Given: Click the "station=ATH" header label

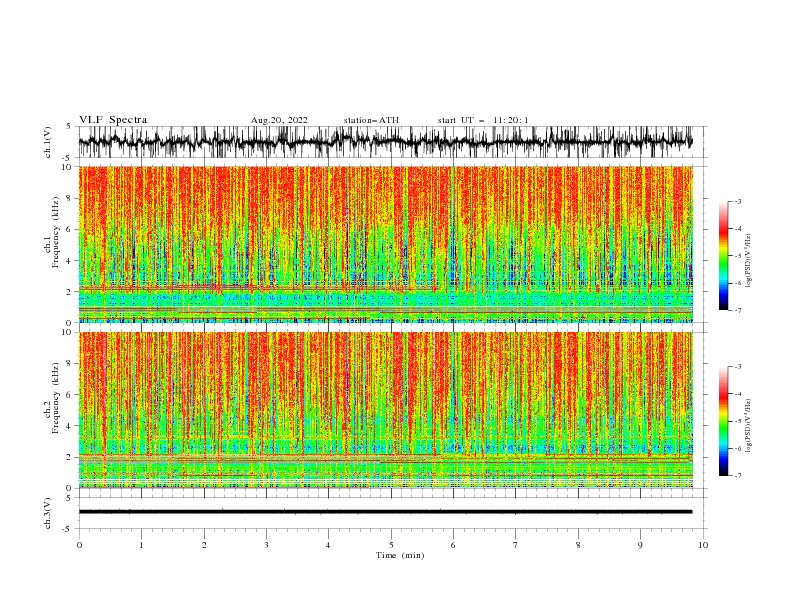Looking at the screenshot, I should coord(371,120).
